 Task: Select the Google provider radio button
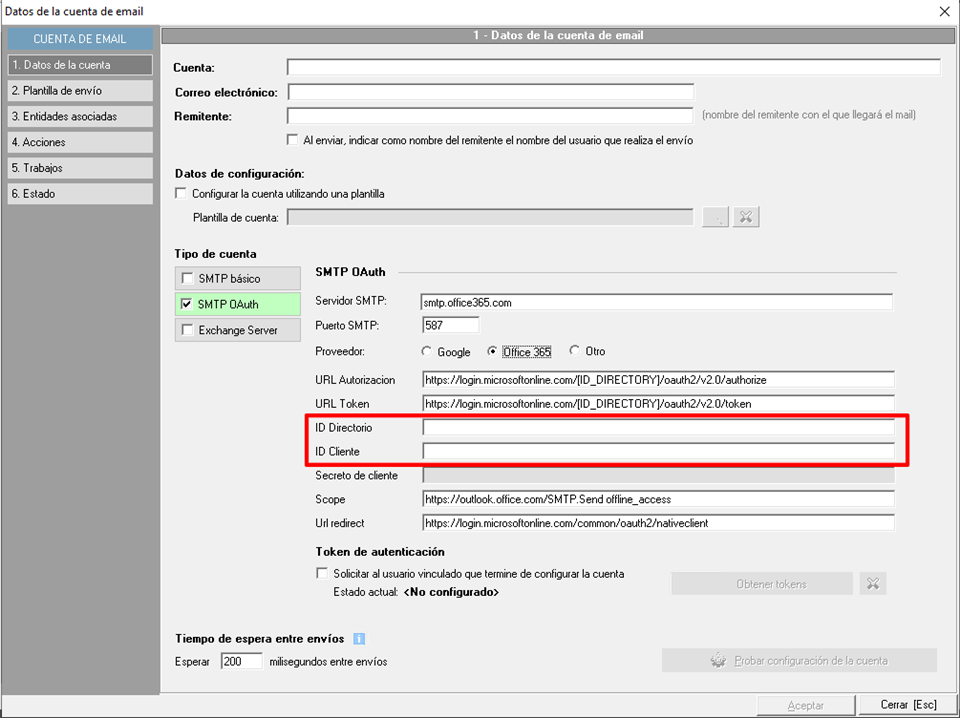click(x=428, y=352)
